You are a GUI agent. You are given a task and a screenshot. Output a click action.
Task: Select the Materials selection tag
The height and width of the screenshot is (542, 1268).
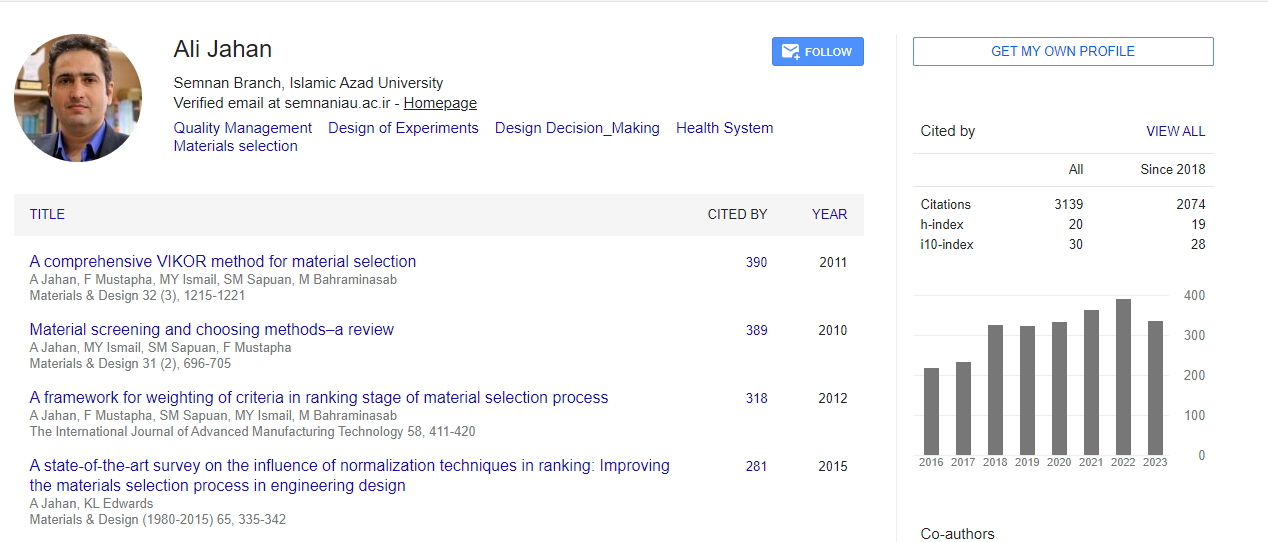point(235,146)
